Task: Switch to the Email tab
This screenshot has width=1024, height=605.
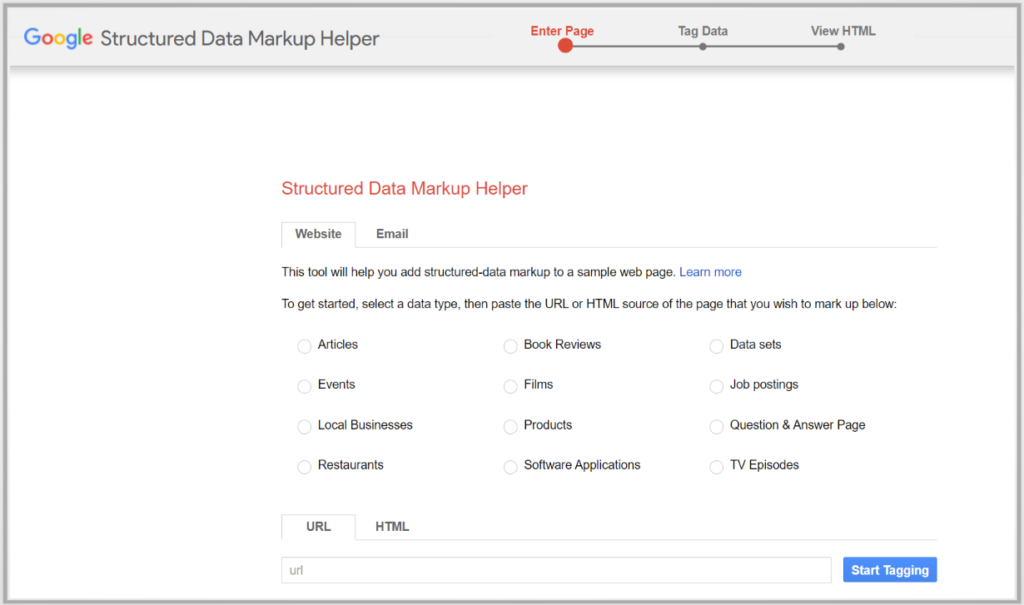Action: coord(391,234)
